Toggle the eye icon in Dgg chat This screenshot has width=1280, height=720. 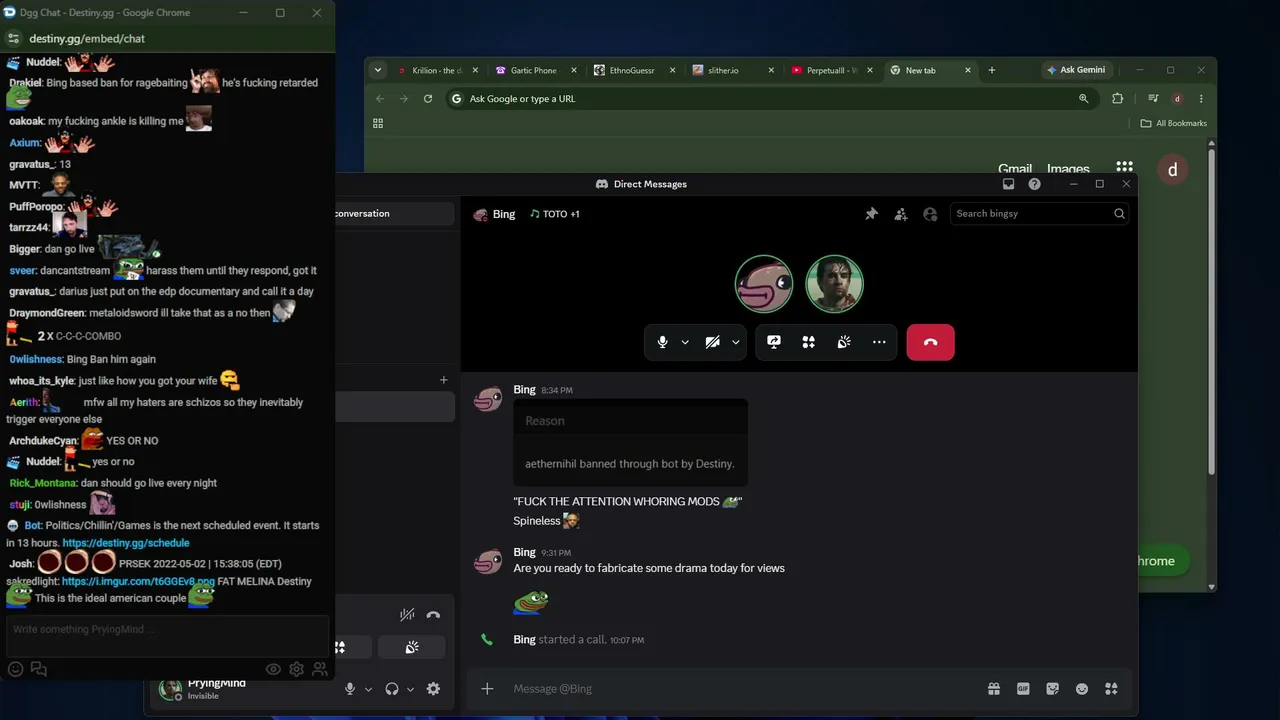(x=273, y=669)
